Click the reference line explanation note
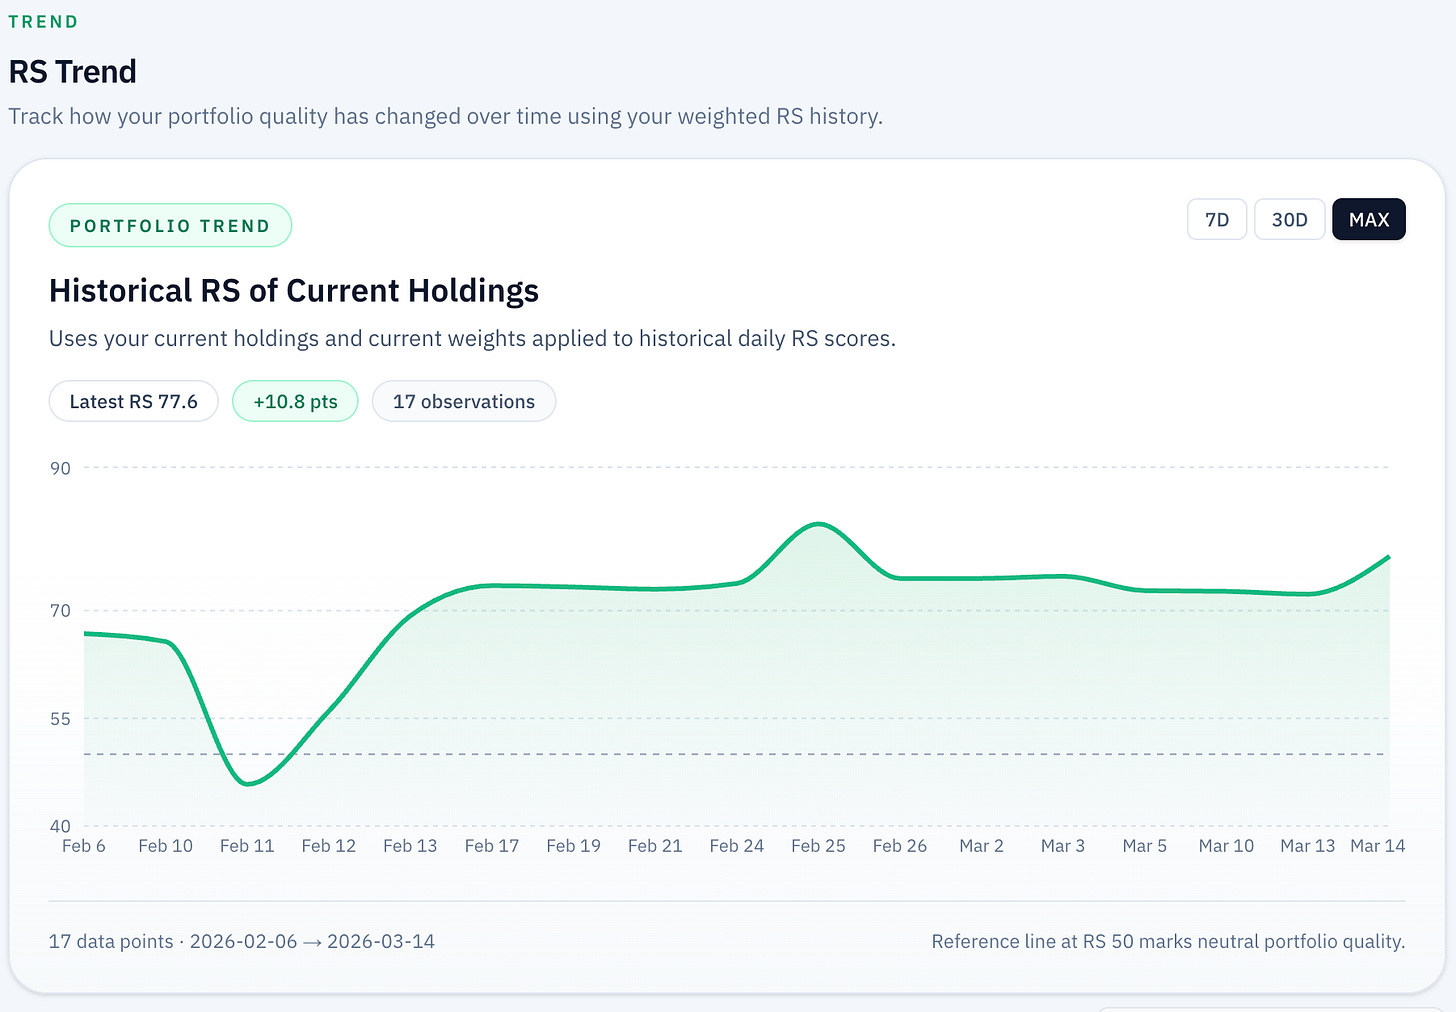Screen dimensions: 1456x1012 1168,941
